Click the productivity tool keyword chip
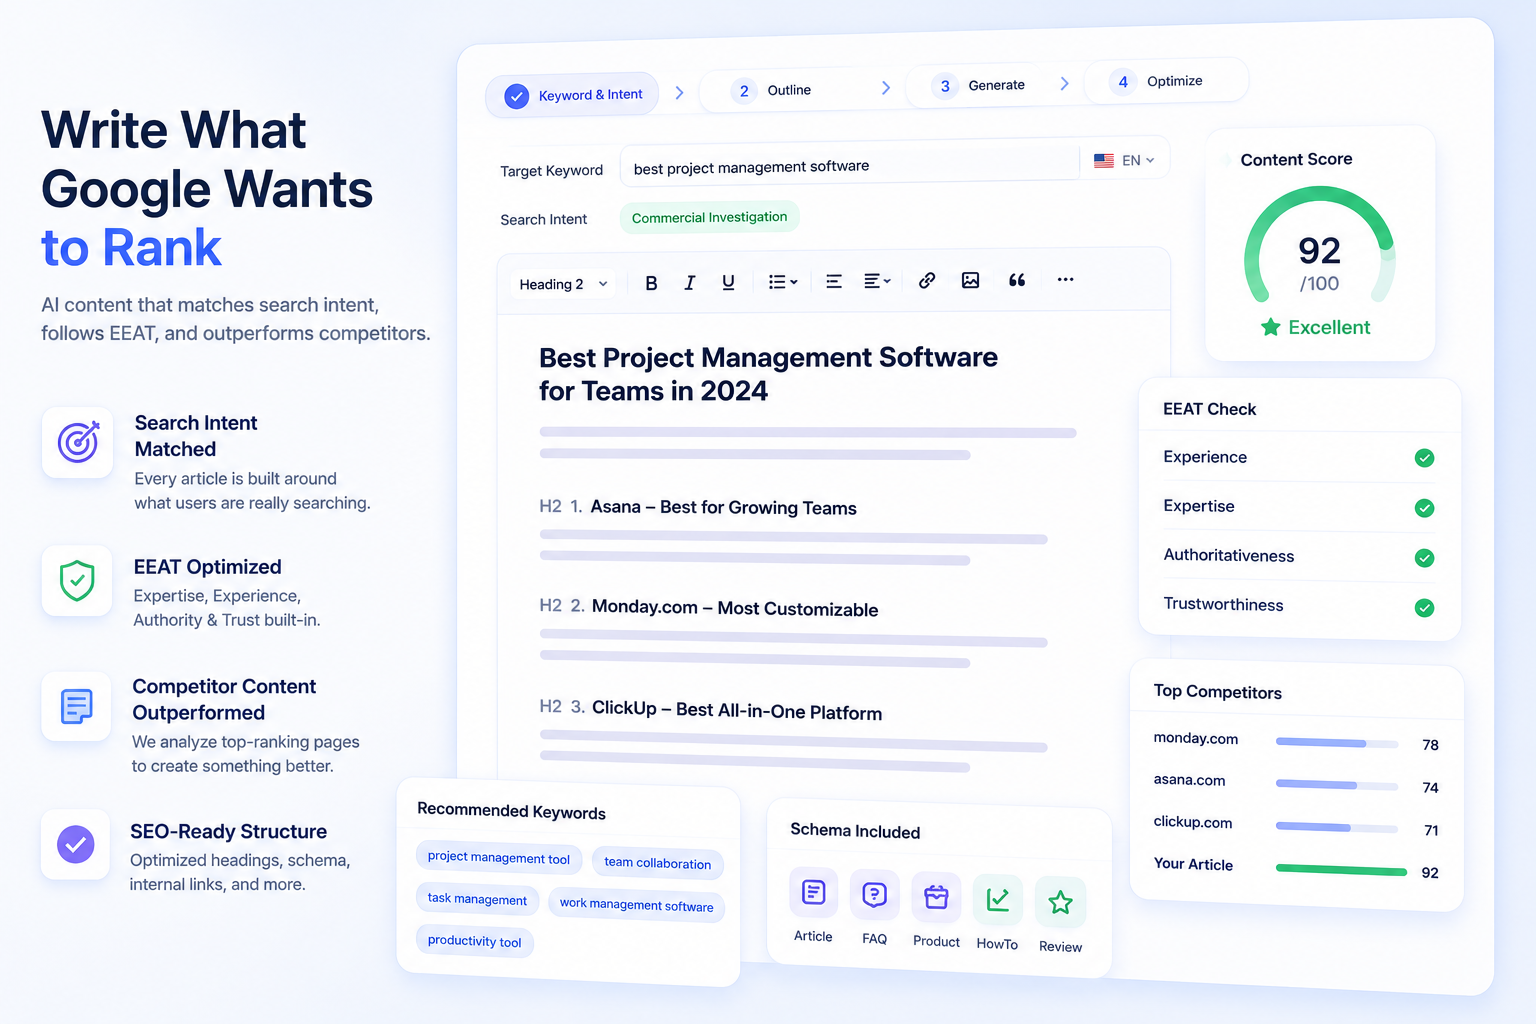This screenshot has width=1536, height=1024. [x=474, y=942]
